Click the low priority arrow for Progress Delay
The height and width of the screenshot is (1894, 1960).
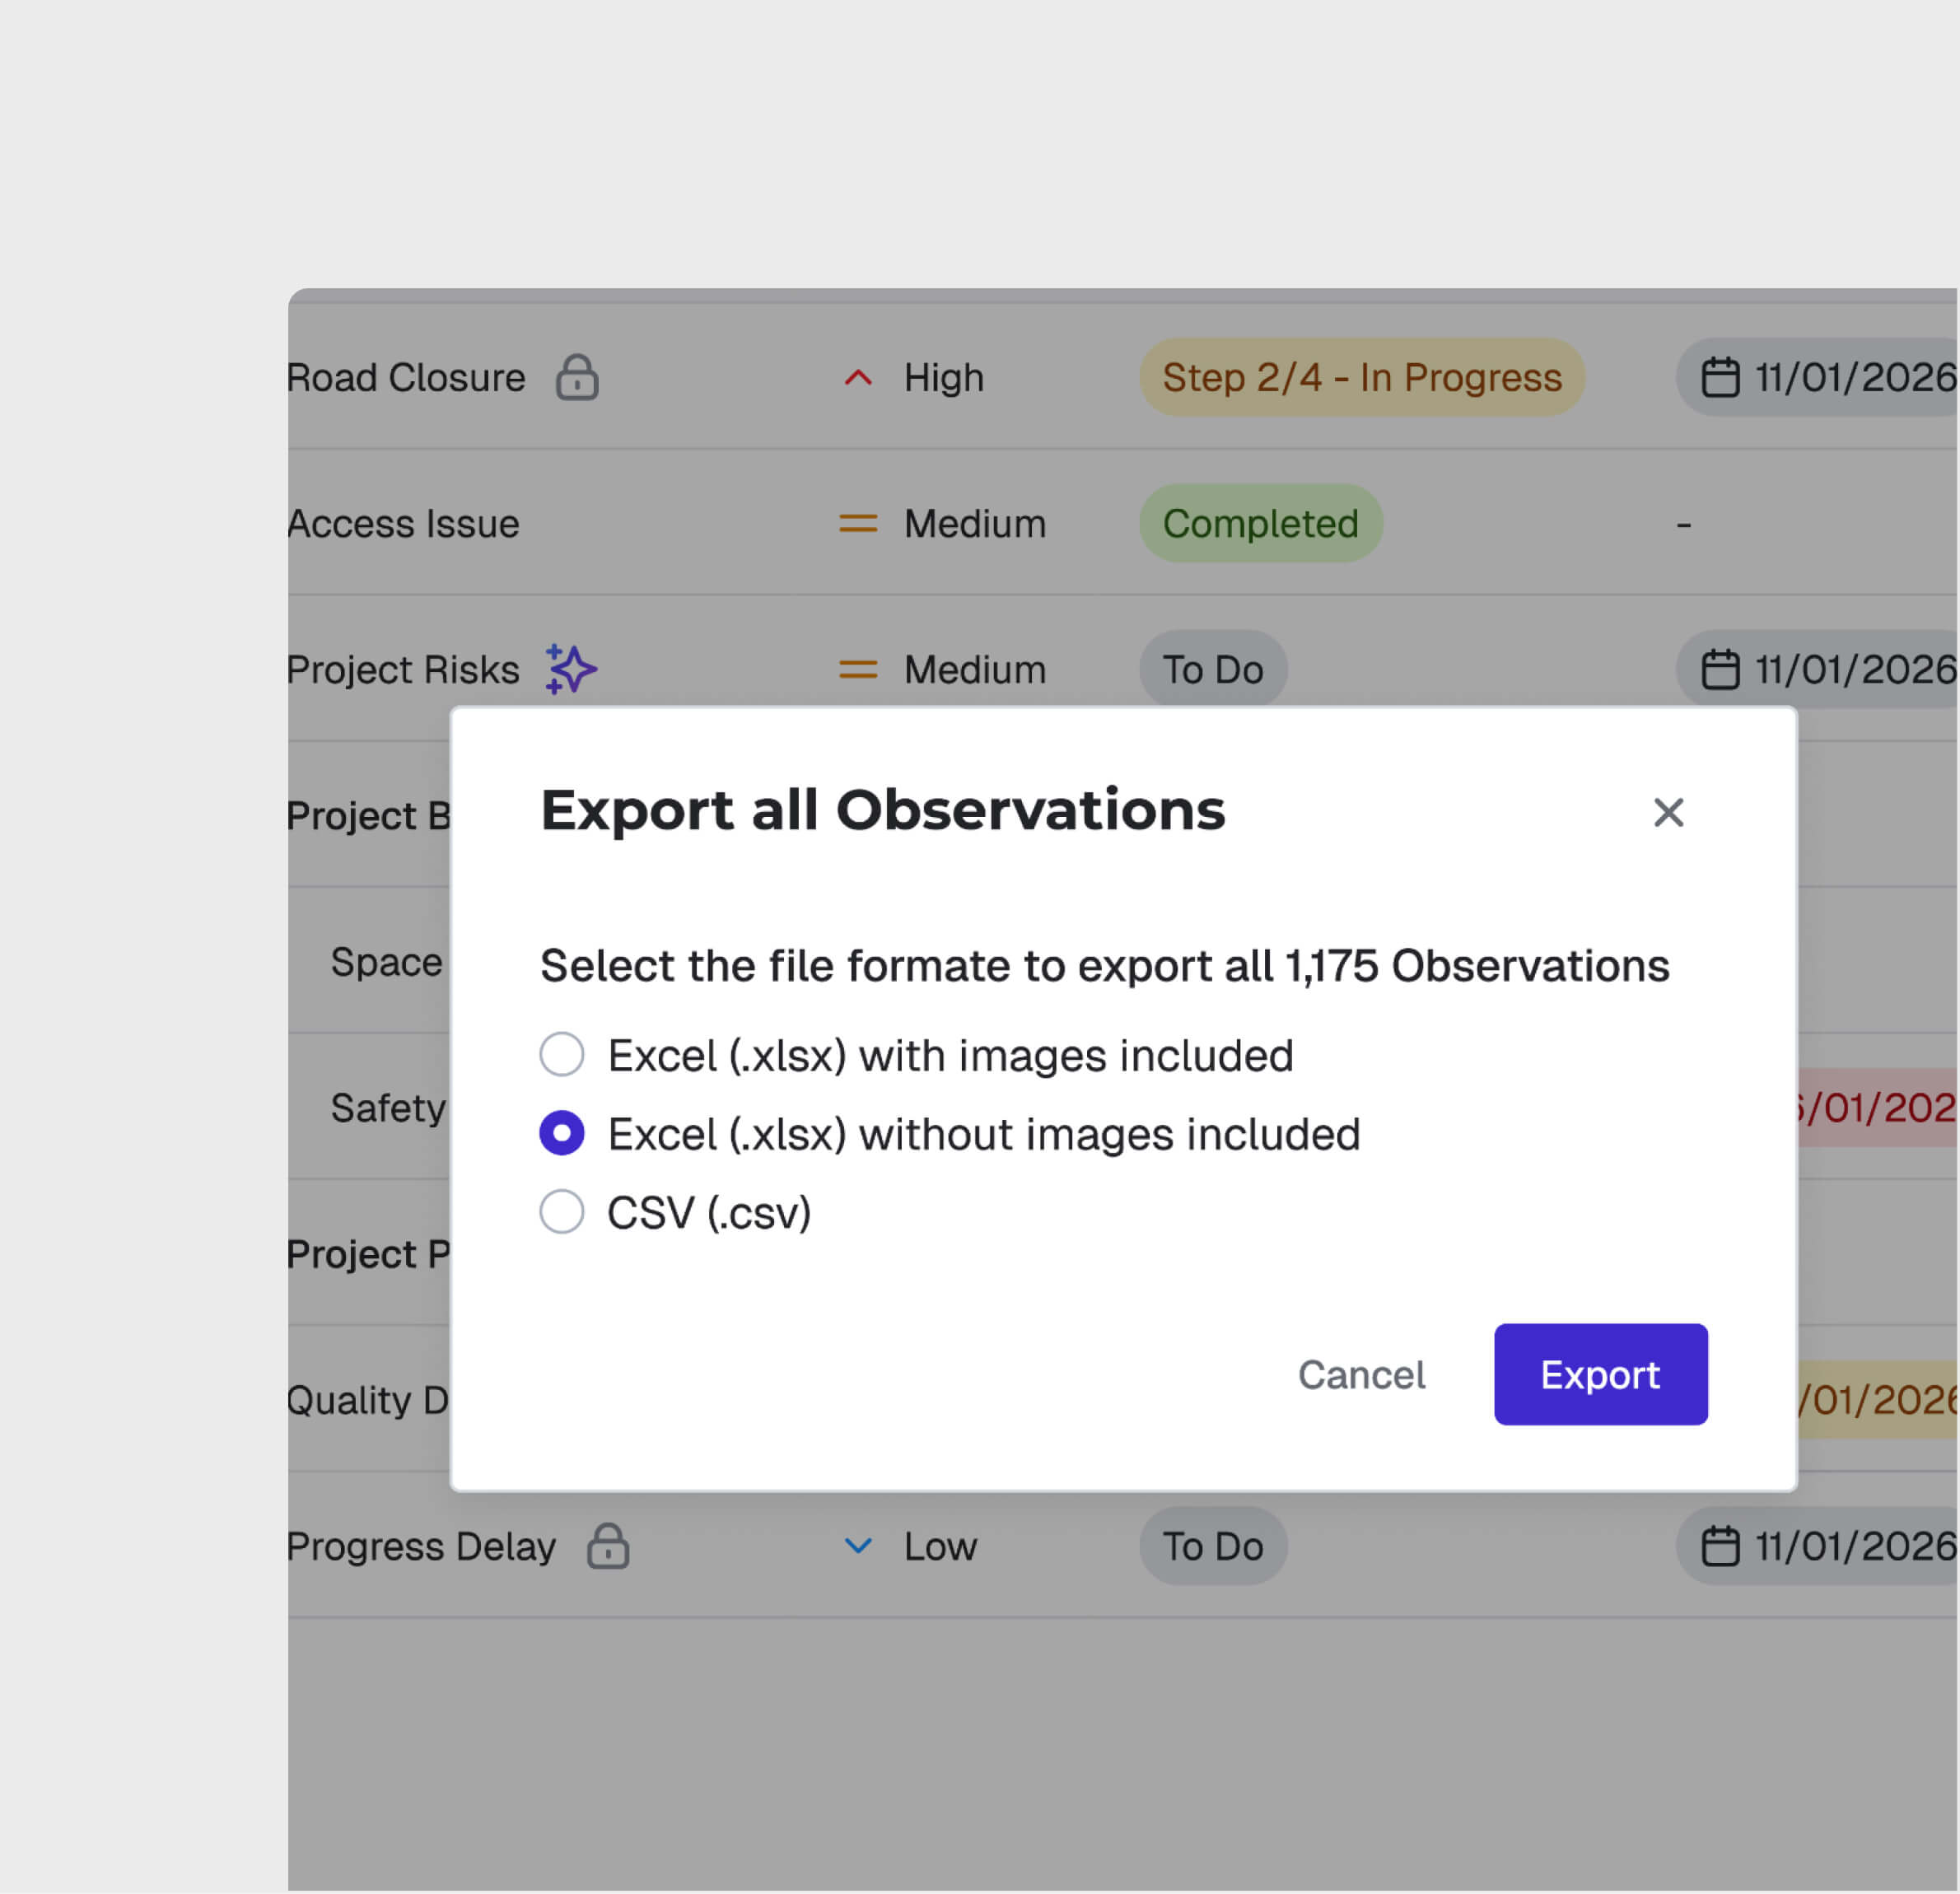(857, 1546)
